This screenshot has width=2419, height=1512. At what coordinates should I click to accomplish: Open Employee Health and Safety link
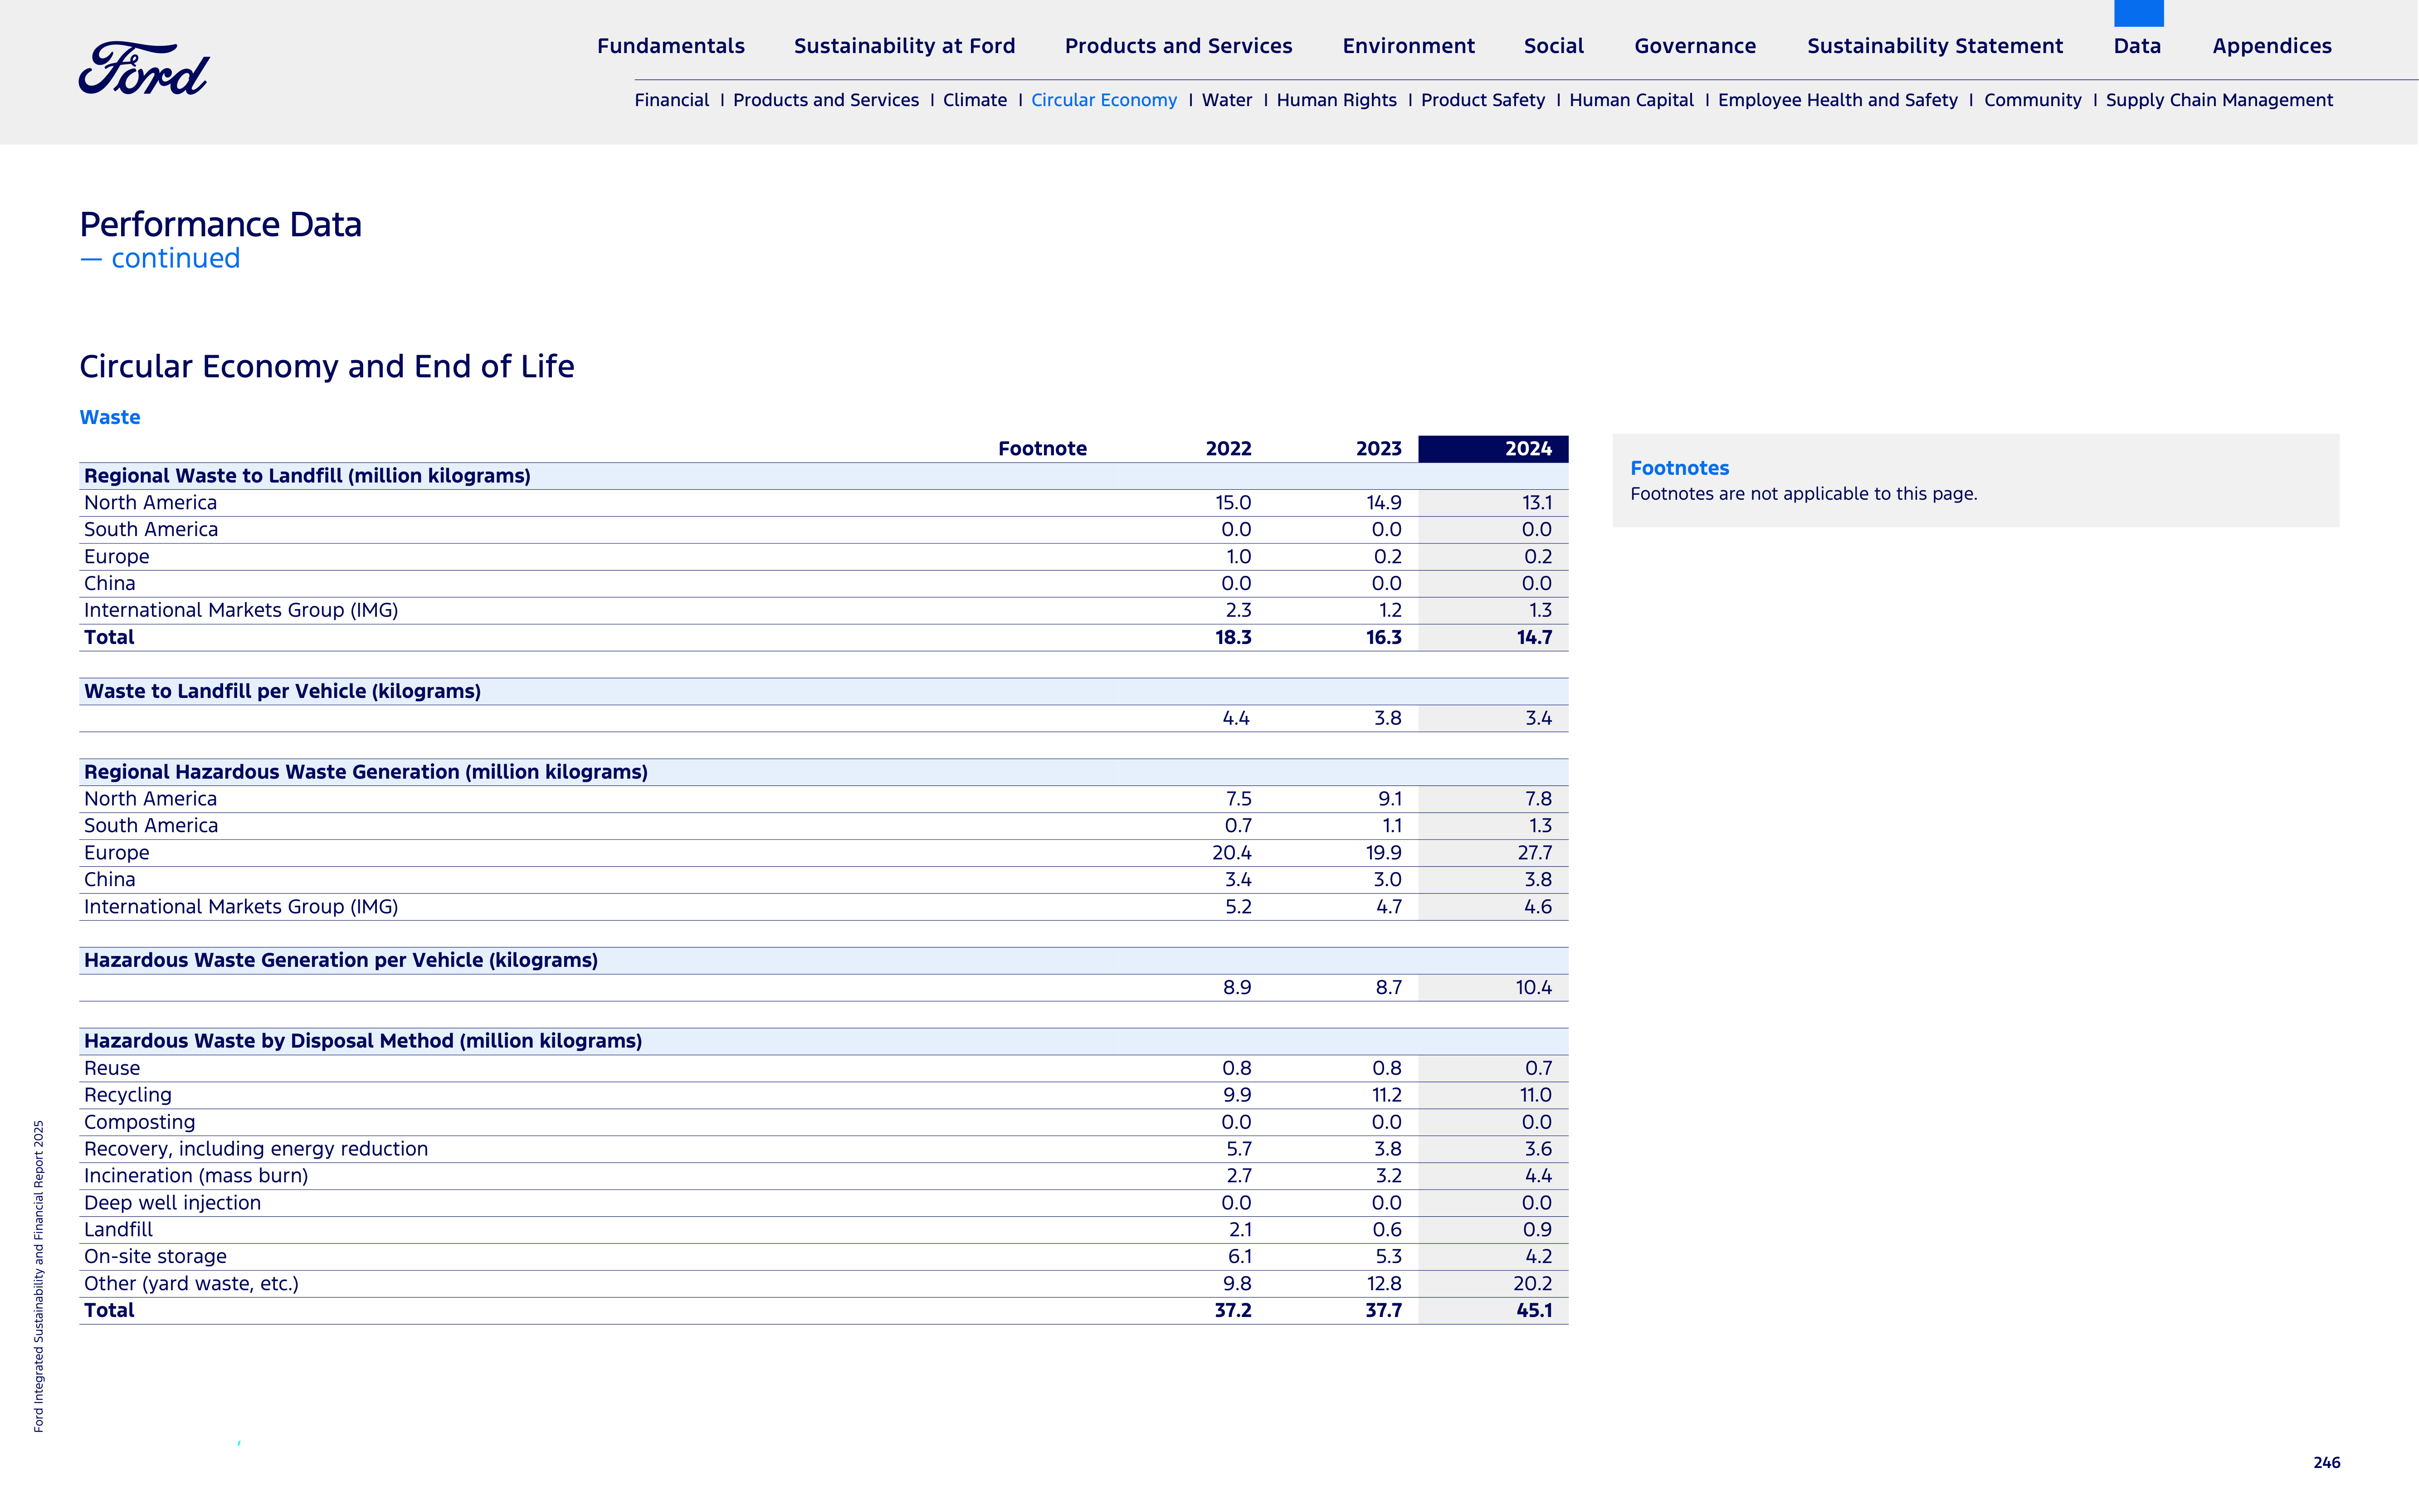pos(1838,100)
